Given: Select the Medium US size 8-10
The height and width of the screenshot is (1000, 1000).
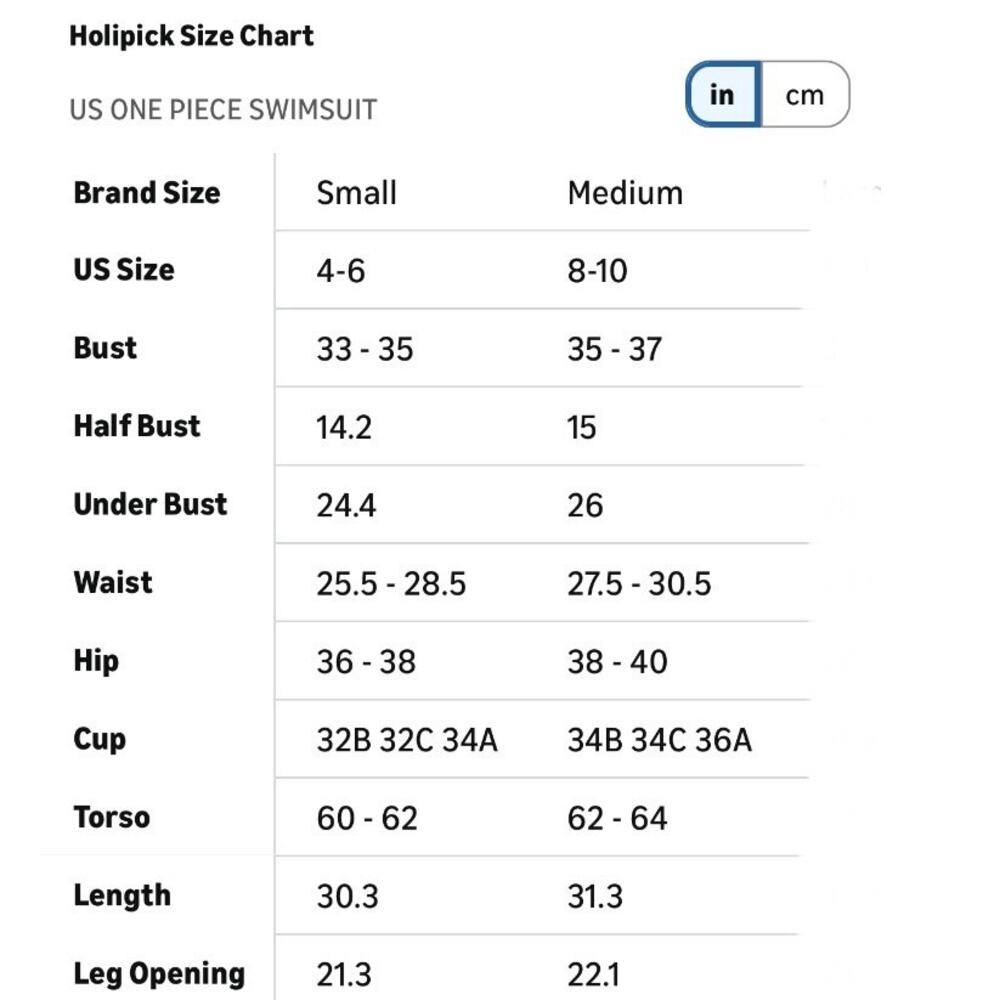Looking at the screenshot, I should pyautogui.click(x=598, y=270).
